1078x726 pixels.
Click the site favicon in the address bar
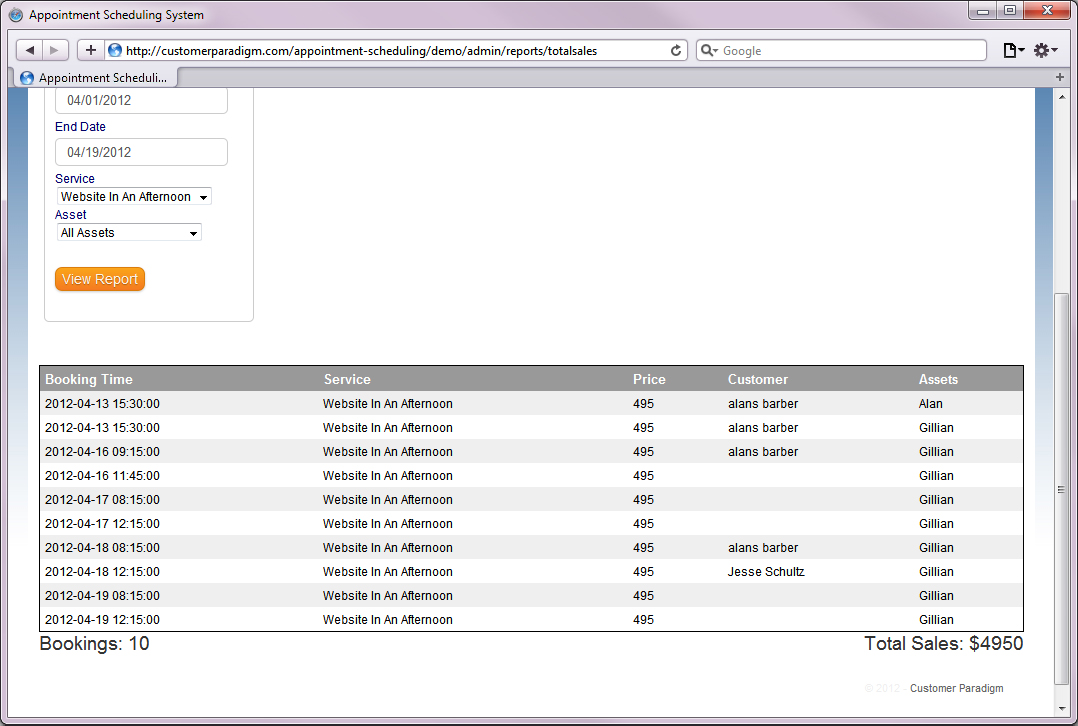coord(116,49)
